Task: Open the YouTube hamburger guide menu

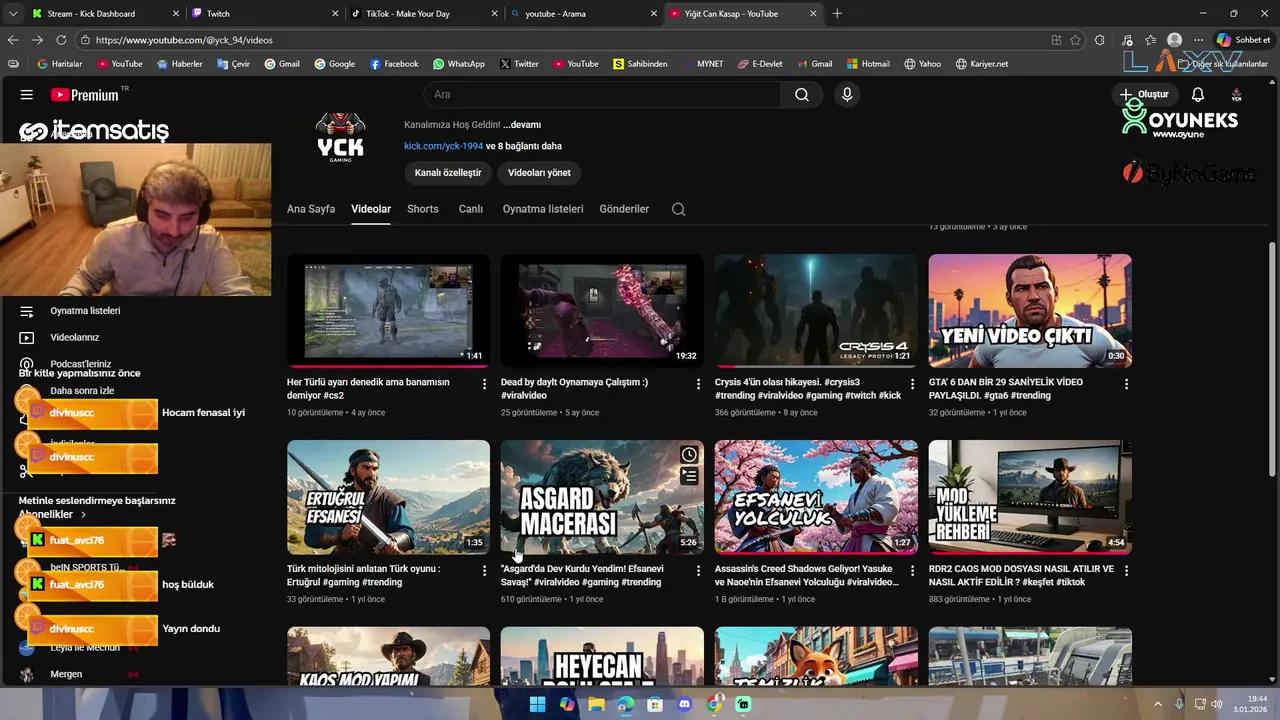Action: [x=27, y=95]
